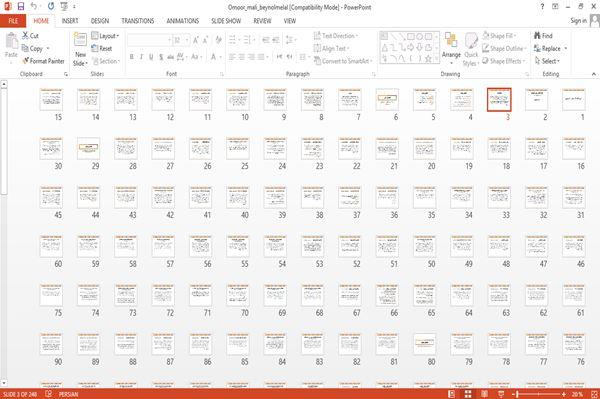Open the FILE tab

[x=13, y=21]
